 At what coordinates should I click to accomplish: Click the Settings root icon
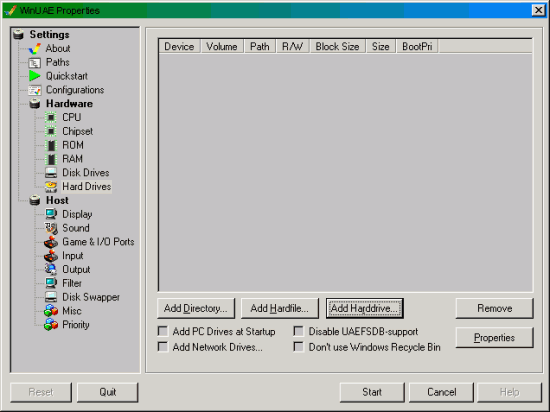[18, 35]
